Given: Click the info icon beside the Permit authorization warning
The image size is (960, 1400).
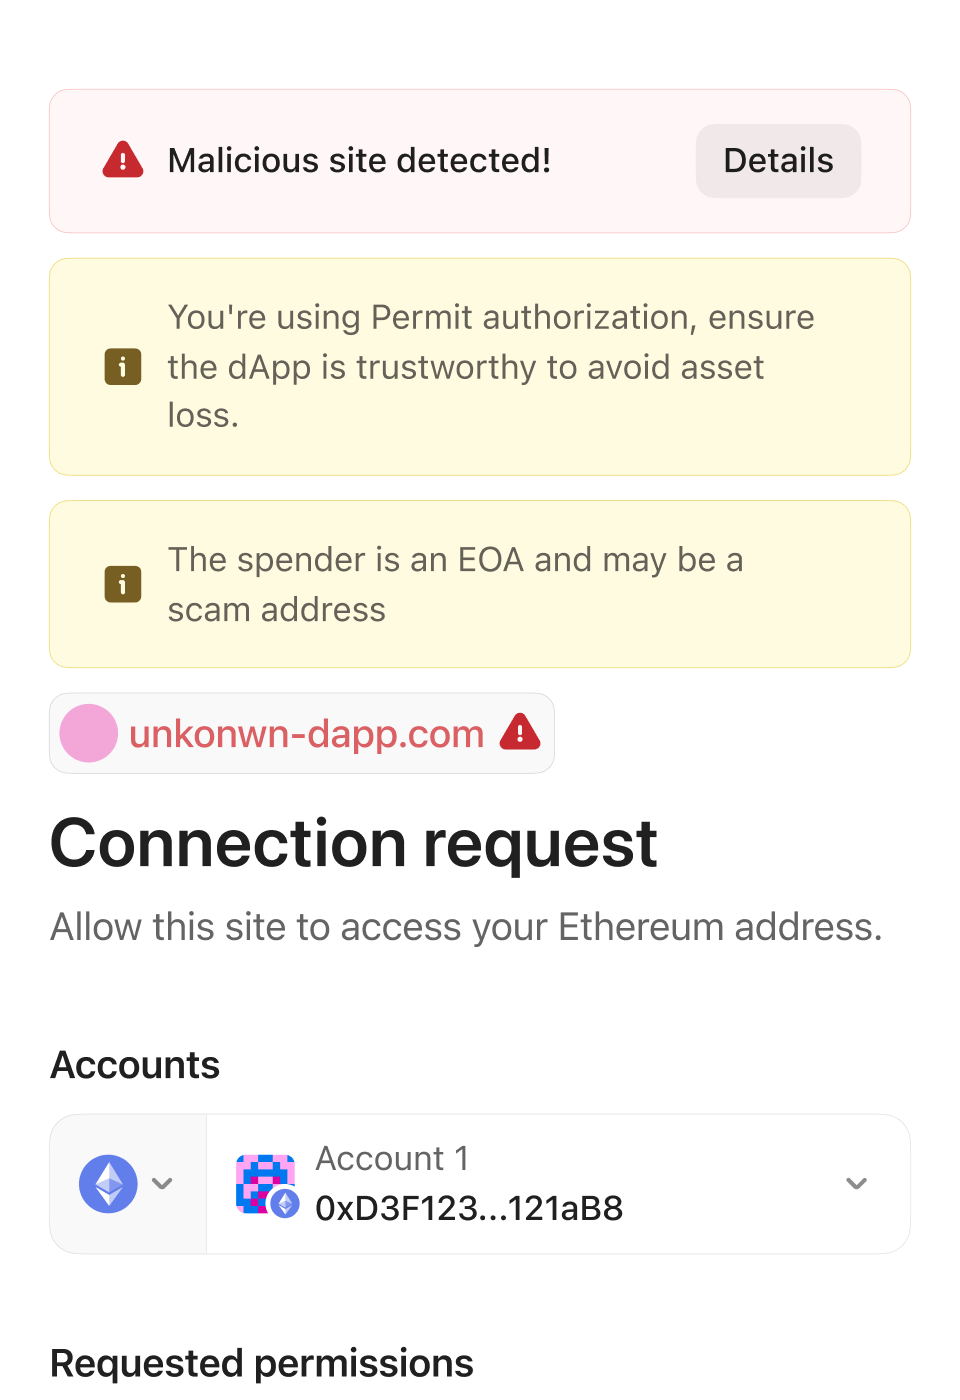Looking at the screenshot, I should pyautogui.click(x=123, y=367).
